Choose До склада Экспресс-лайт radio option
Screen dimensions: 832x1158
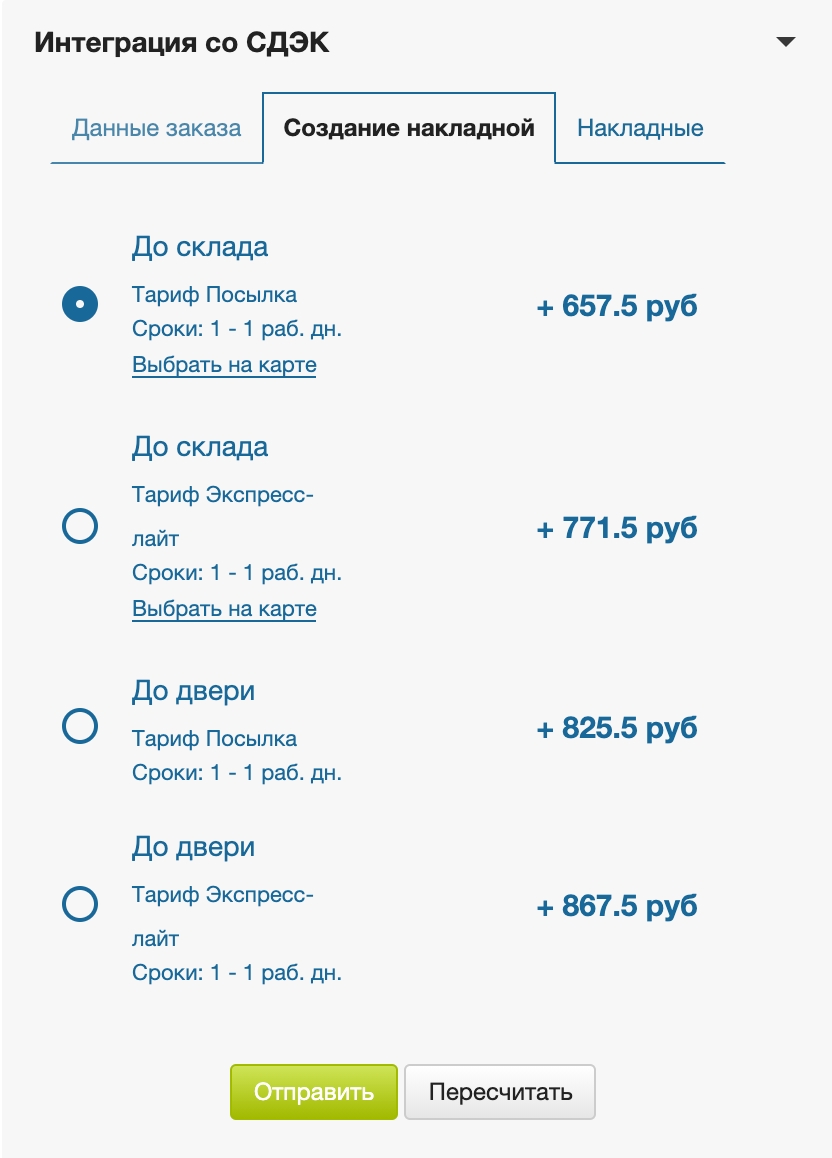point(80,526)
